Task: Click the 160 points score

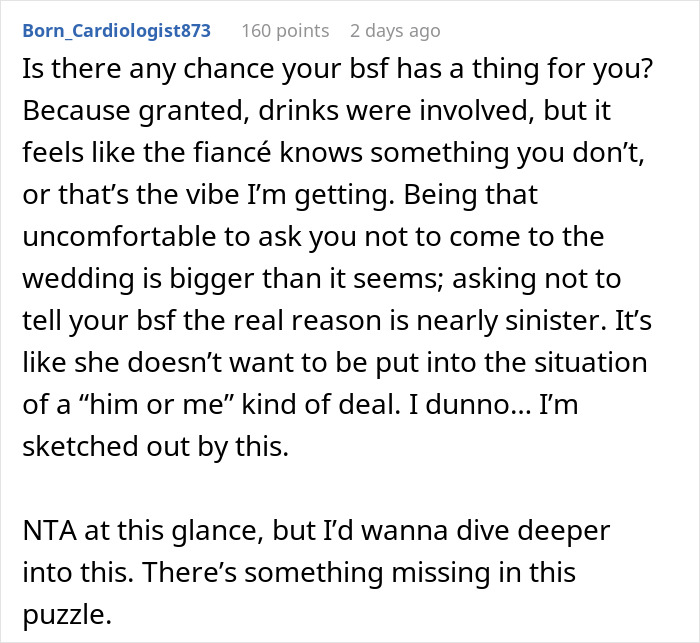Action: tap(285, 31)
